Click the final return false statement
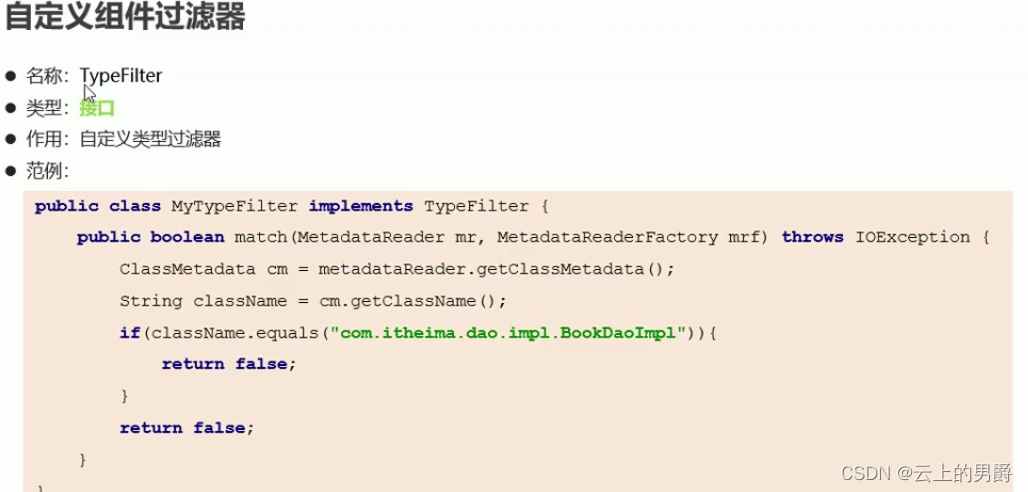1028x492 pixels. [187, 428]
